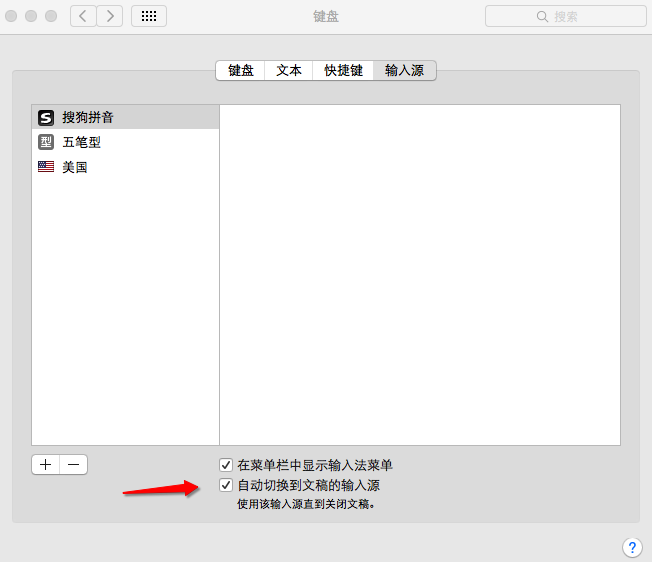Show all preferences grid button
652x562 pixels.
pos(149,16)
